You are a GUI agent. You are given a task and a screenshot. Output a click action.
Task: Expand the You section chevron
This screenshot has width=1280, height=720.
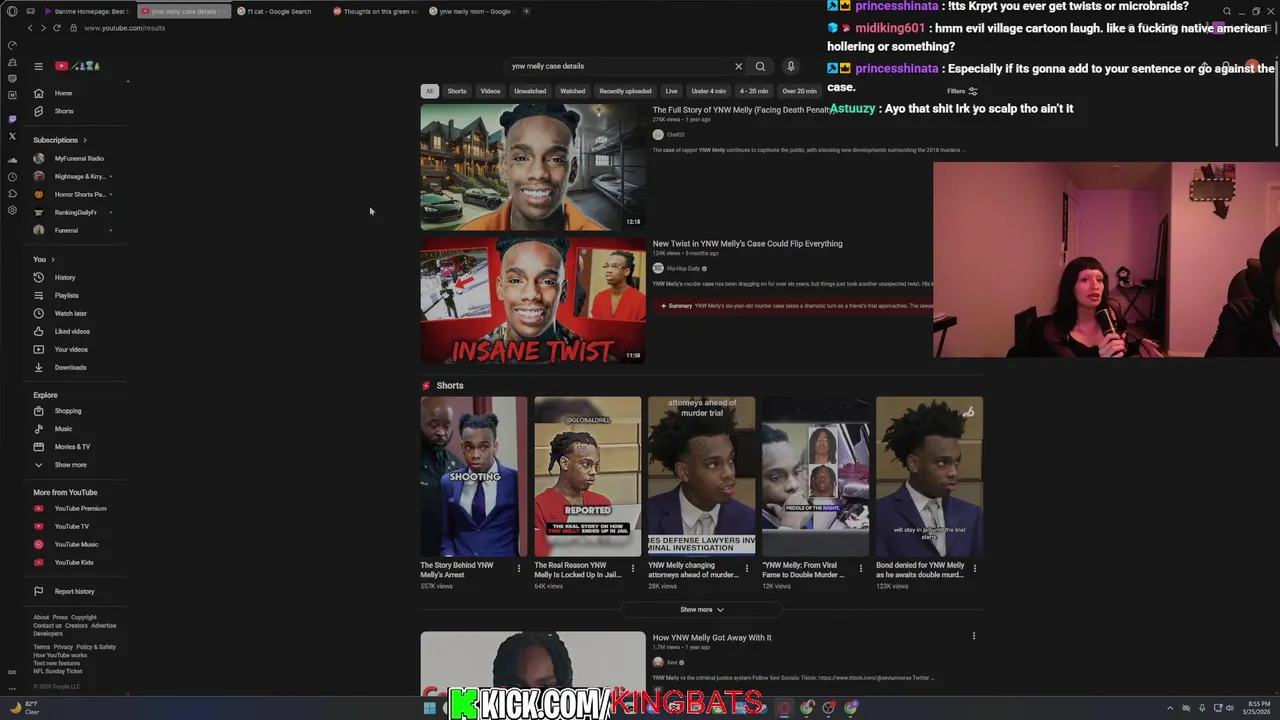pos(53,259)
